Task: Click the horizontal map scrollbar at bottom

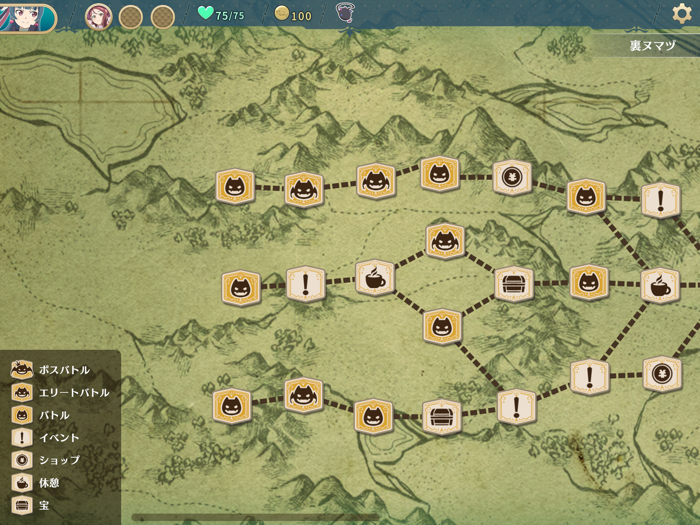Action: click(255, 517)
